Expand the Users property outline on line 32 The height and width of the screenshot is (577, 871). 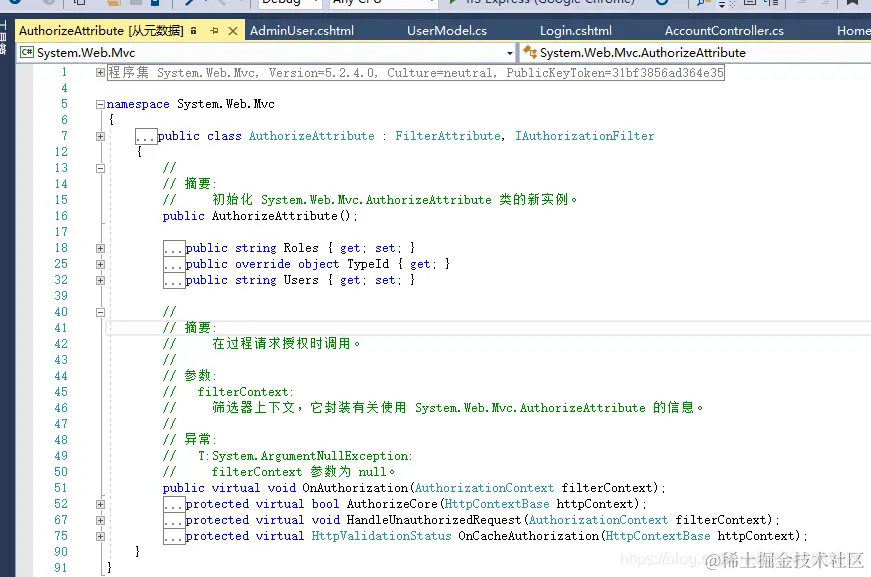point(101,280)
